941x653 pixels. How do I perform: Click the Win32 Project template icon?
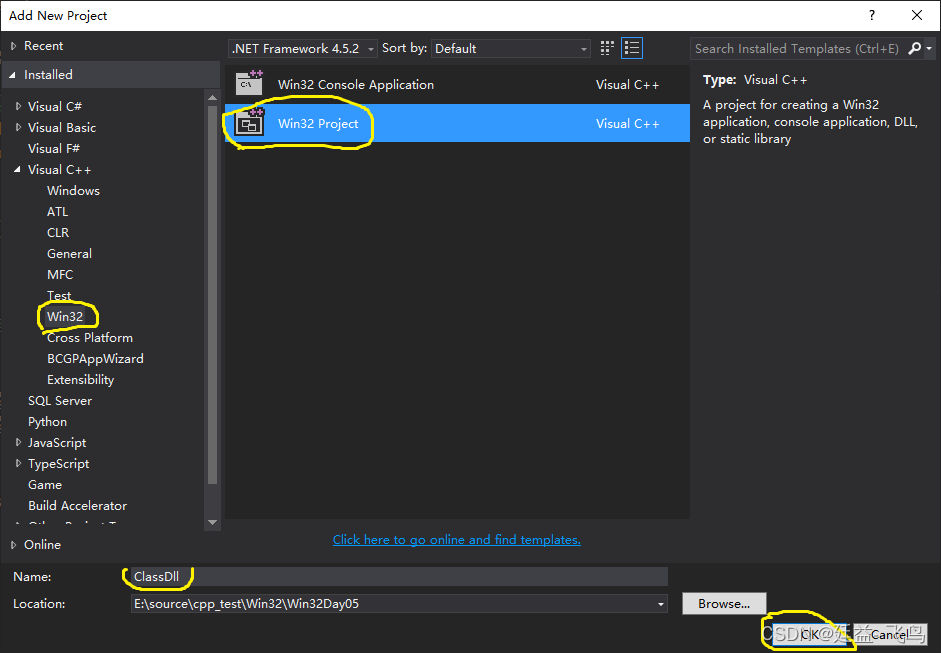pos(248,124)
